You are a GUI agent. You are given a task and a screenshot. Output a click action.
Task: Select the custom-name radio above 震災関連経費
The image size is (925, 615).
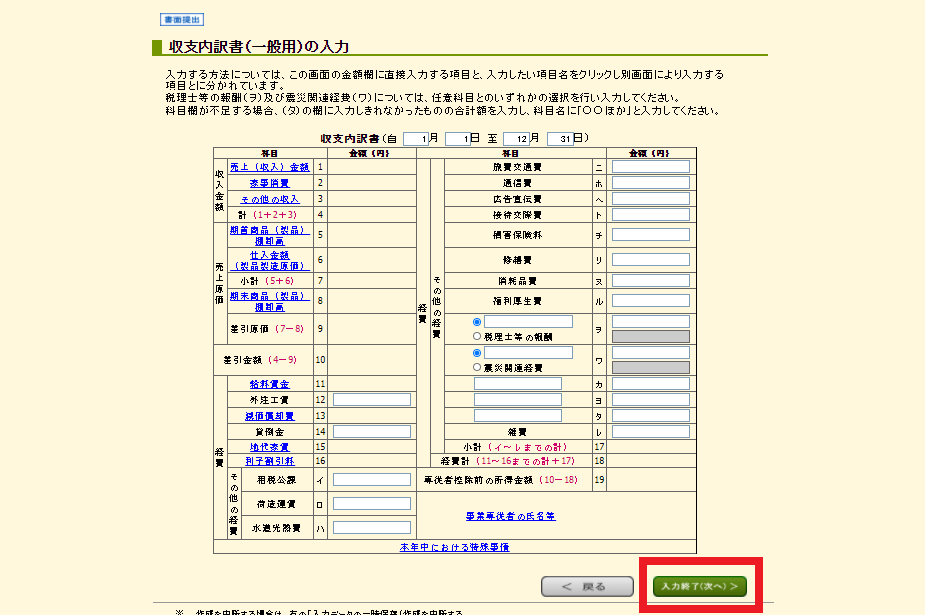pos(477,353)
